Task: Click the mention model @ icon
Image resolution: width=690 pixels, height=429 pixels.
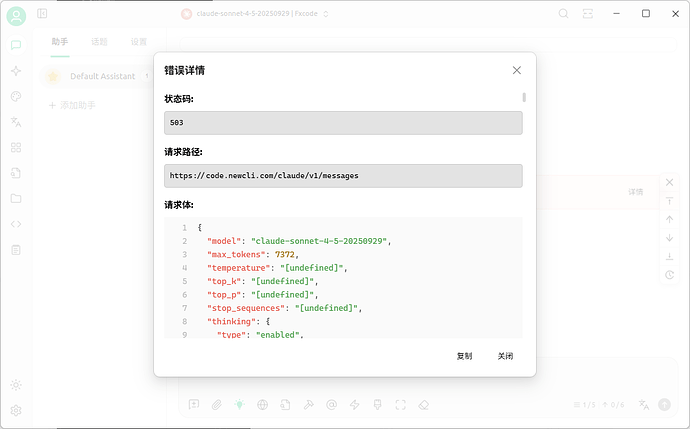Action: pos(331,405)
